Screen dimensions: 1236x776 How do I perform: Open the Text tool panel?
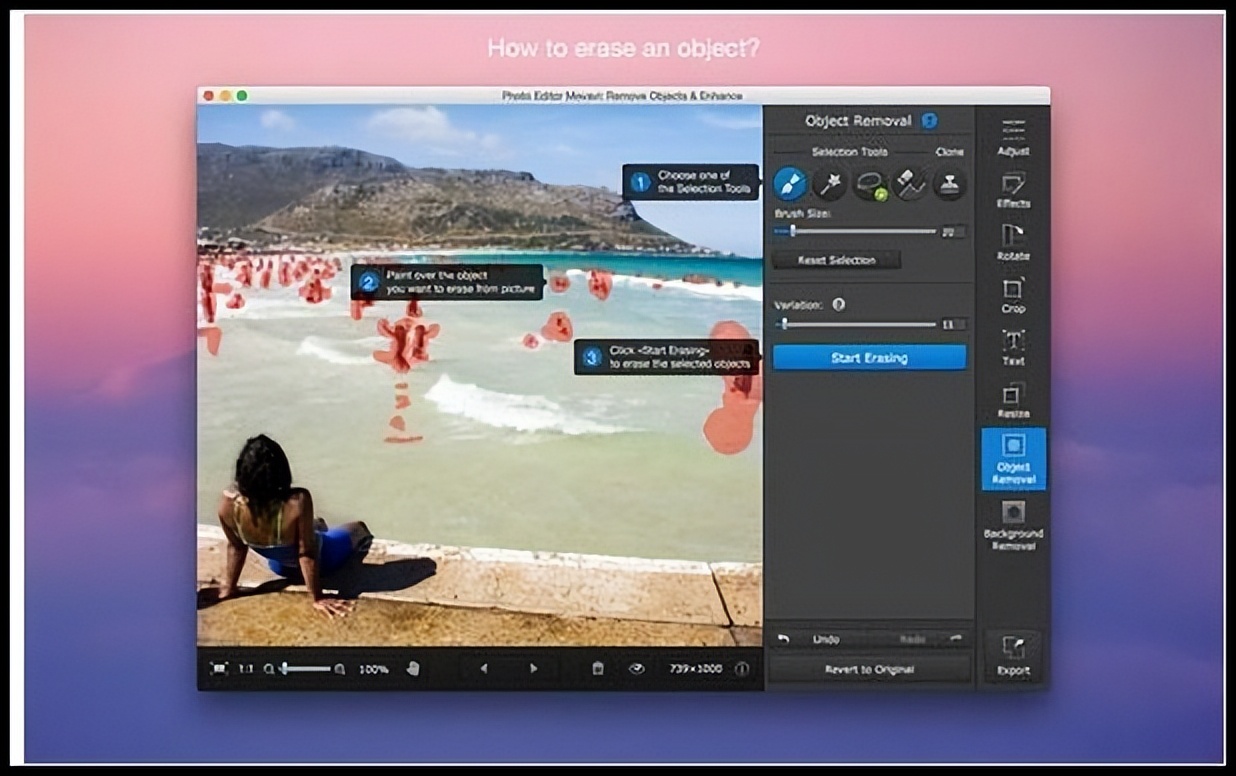pos(1013,347)
